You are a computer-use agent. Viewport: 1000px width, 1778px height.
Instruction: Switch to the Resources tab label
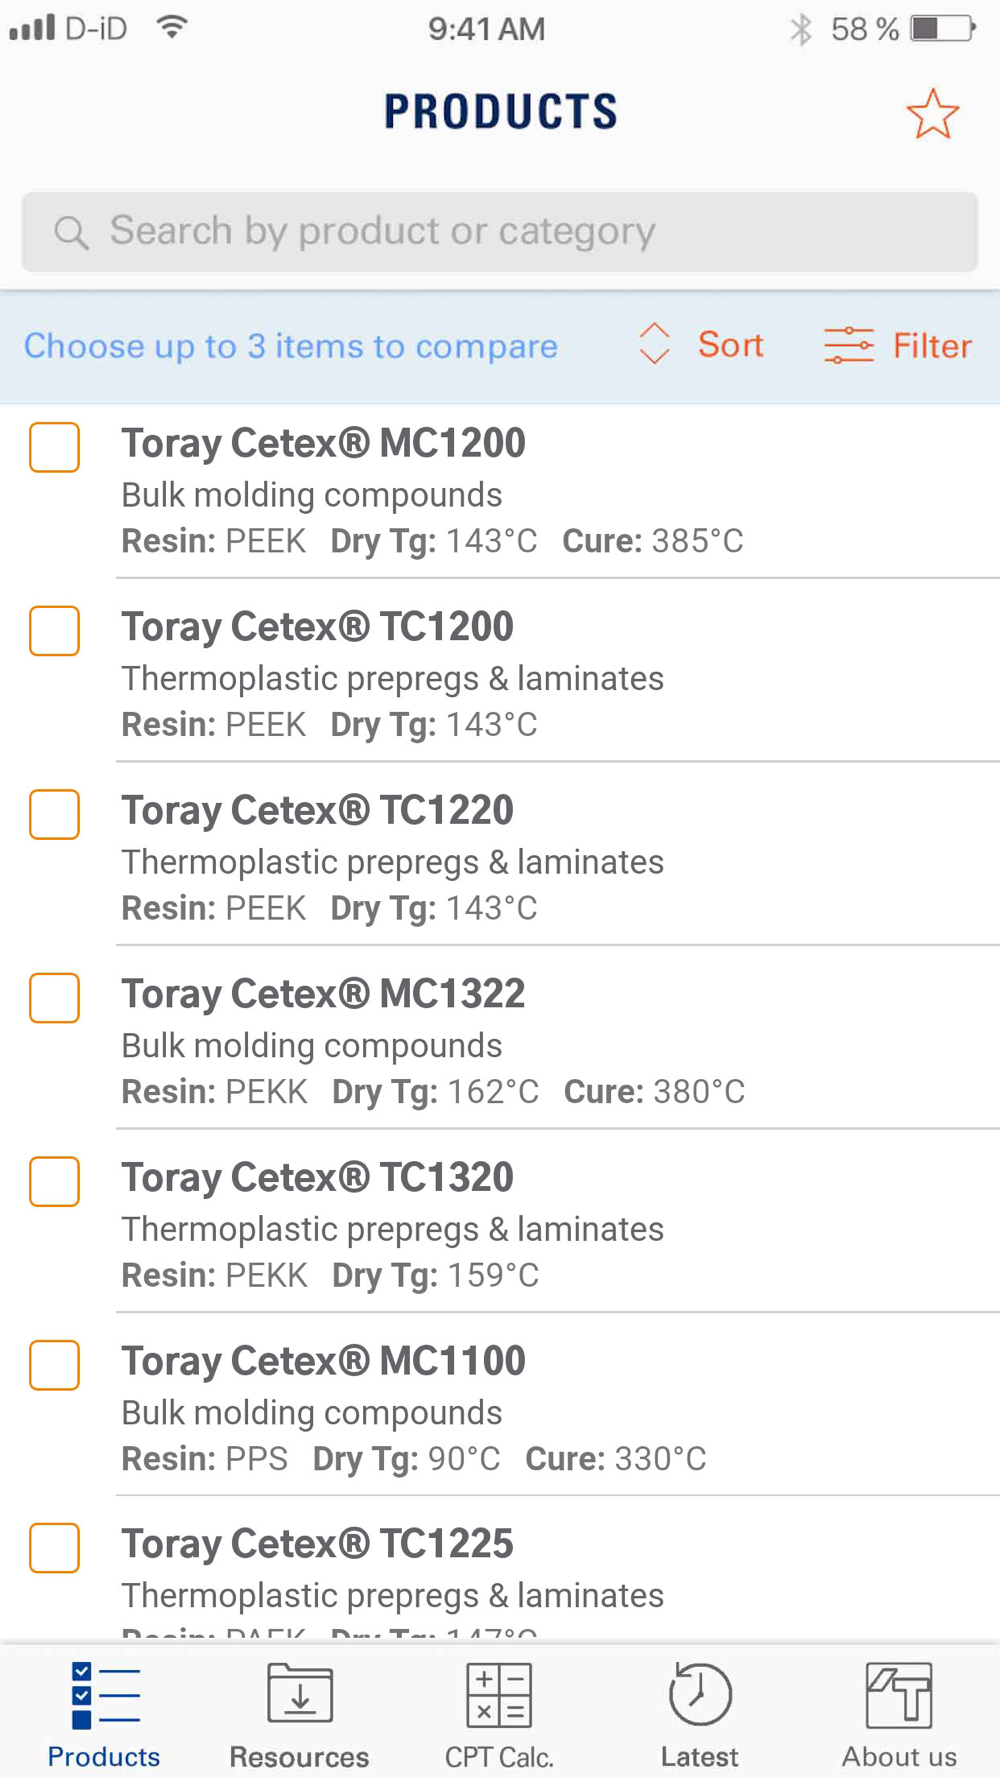pos(299,1757)
